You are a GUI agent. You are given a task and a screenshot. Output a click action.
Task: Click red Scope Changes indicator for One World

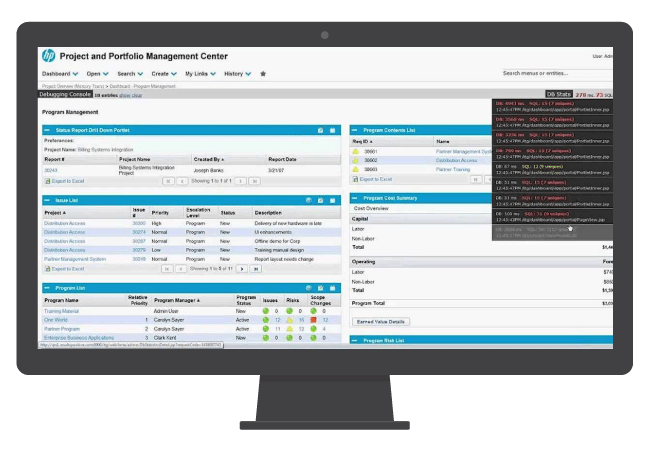[313, 320]
